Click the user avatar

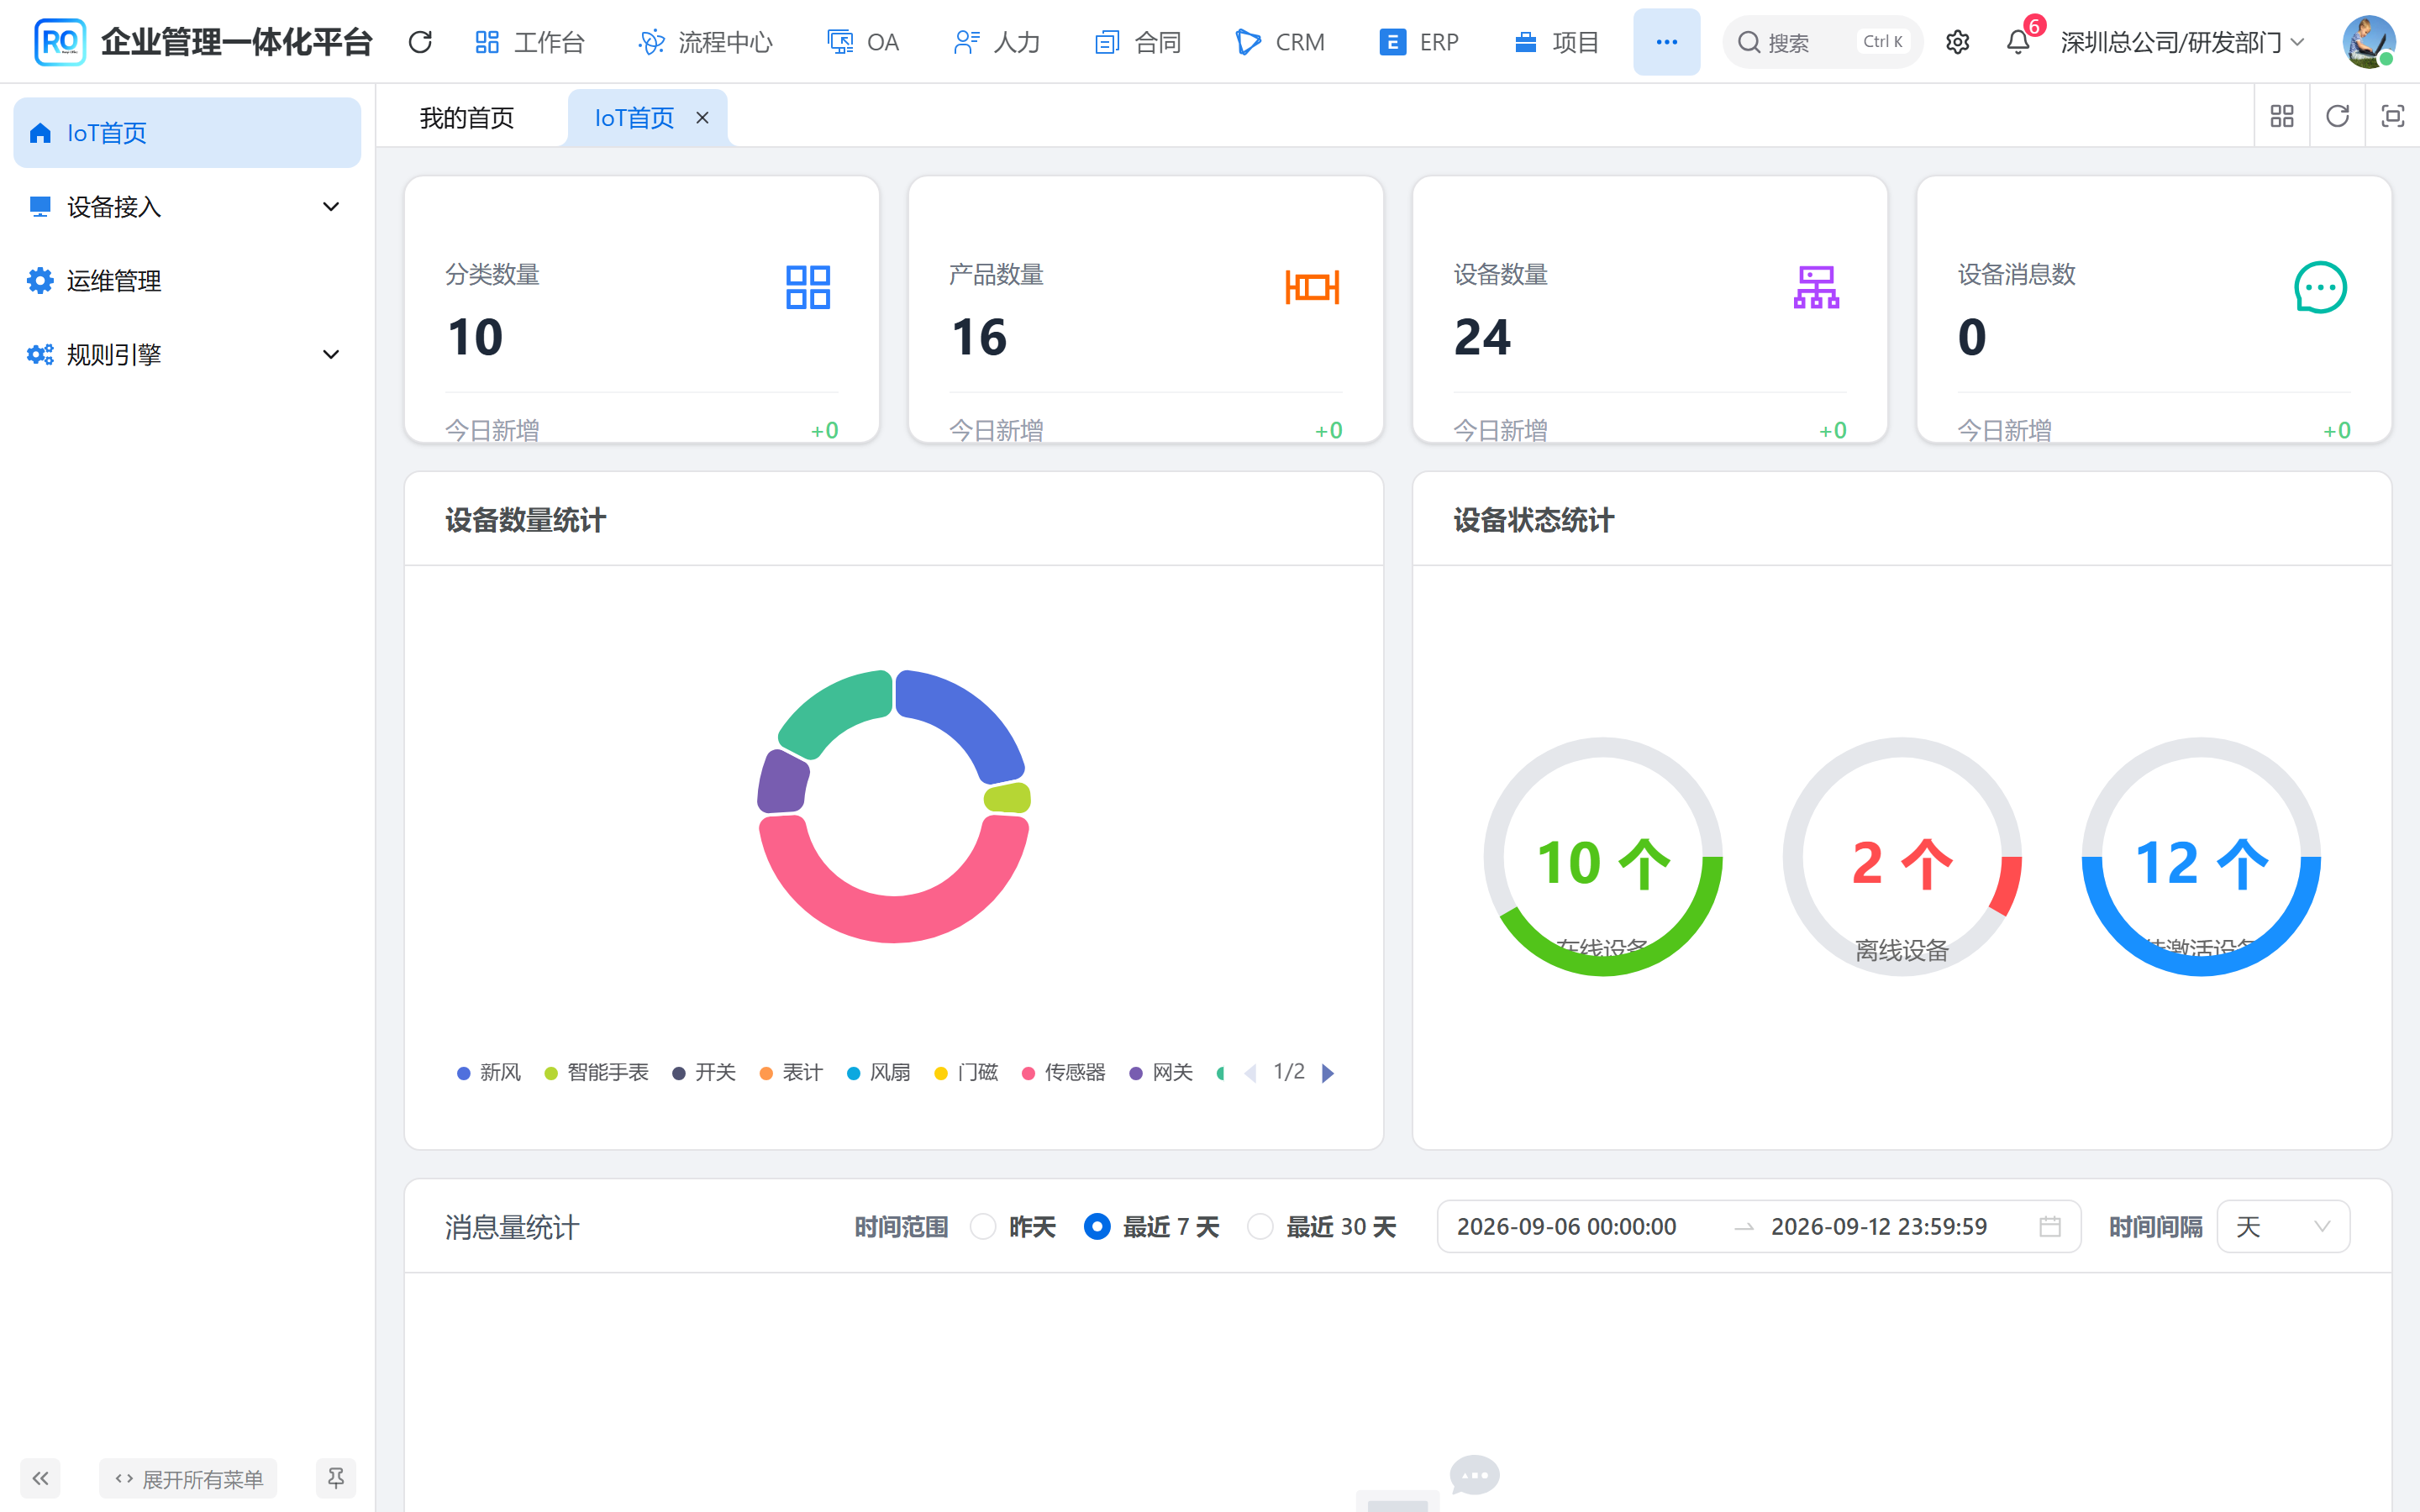tap(2369, 42)
